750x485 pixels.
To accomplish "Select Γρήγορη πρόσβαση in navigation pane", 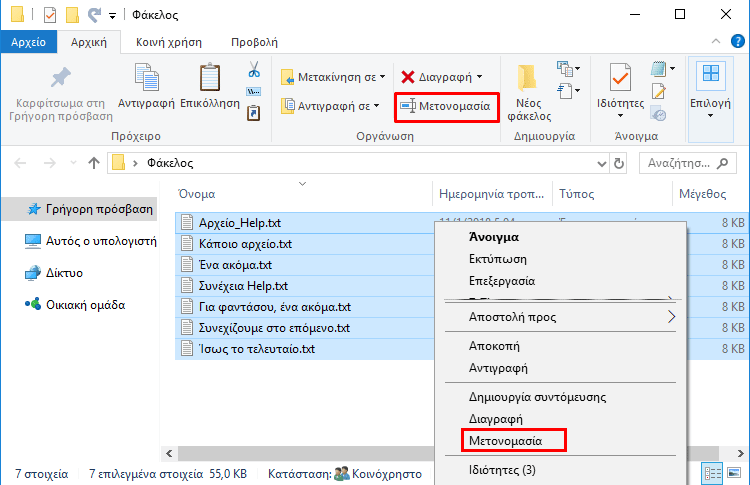I will [80, 209].
